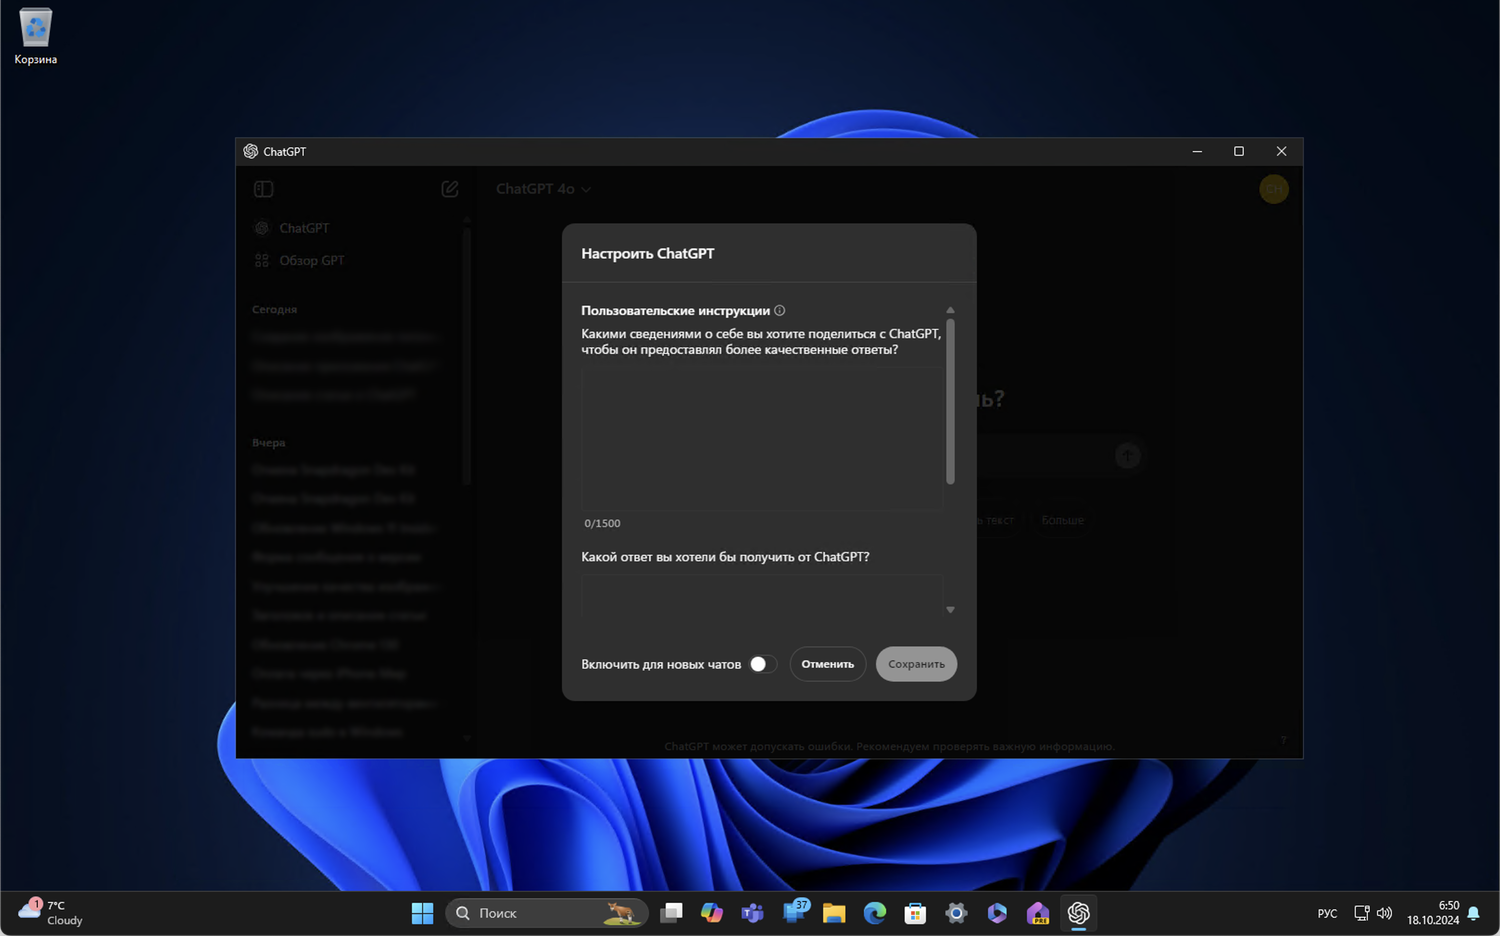Viewport: 1500px width, 936px height.
Task: Open Microsoft Store from the taskbar
Action: pyautogui.click(x=915, y=913)
